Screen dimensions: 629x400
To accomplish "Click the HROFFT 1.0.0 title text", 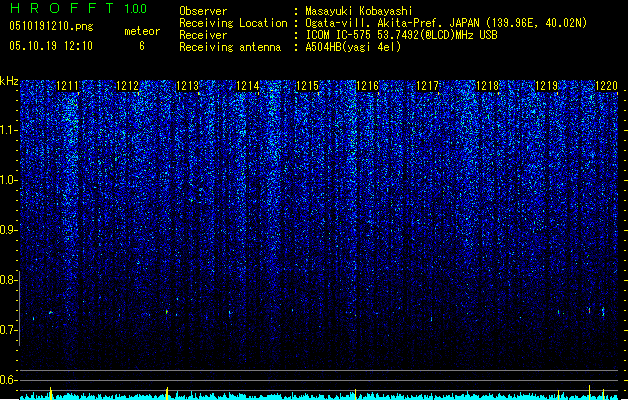I will (79, 8).
